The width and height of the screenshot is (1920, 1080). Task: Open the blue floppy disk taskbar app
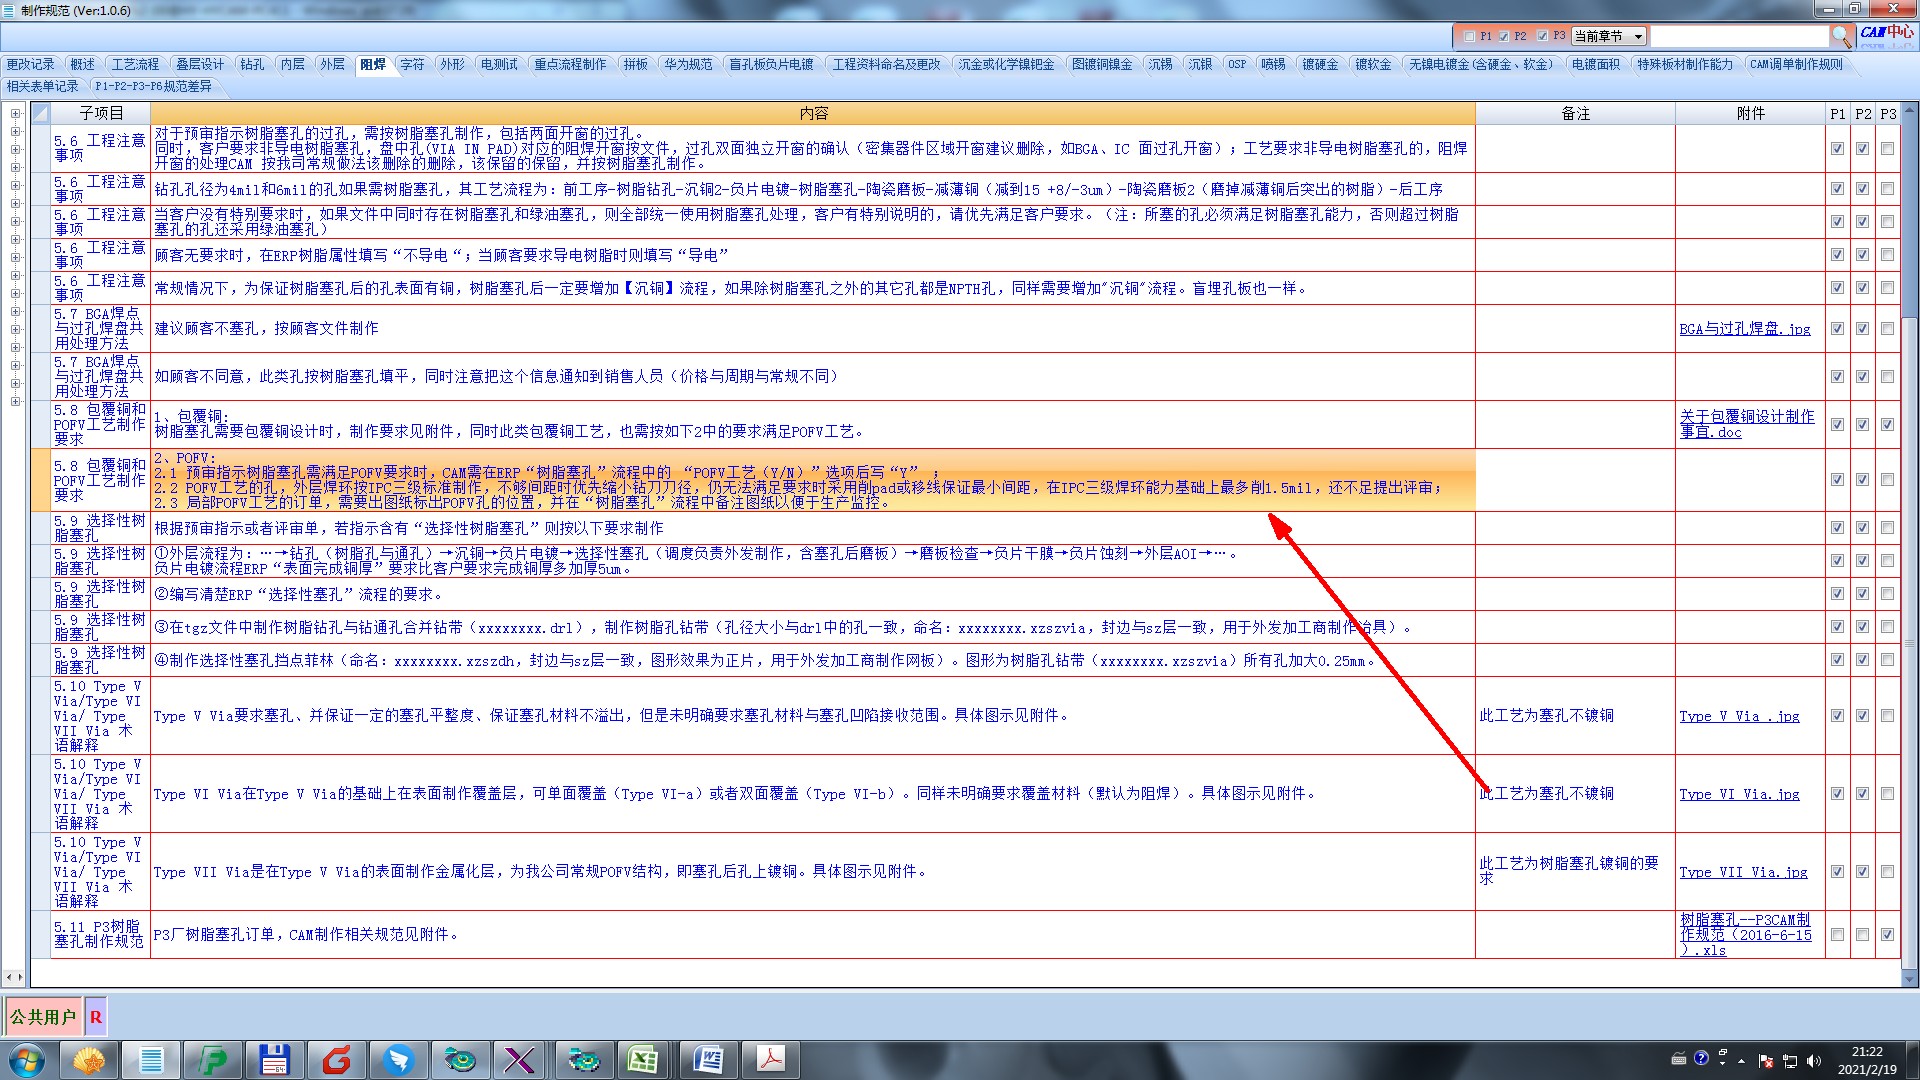coord(274,1060)
